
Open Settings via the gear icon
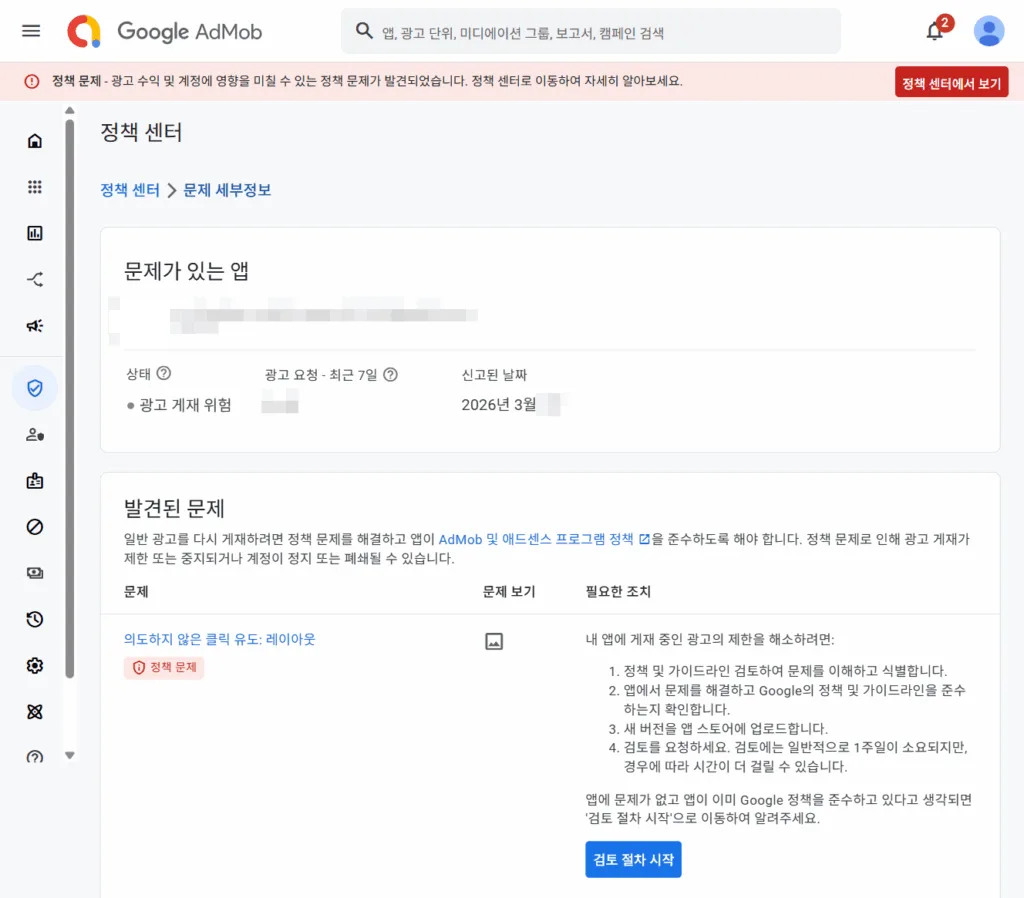(35, 665)
